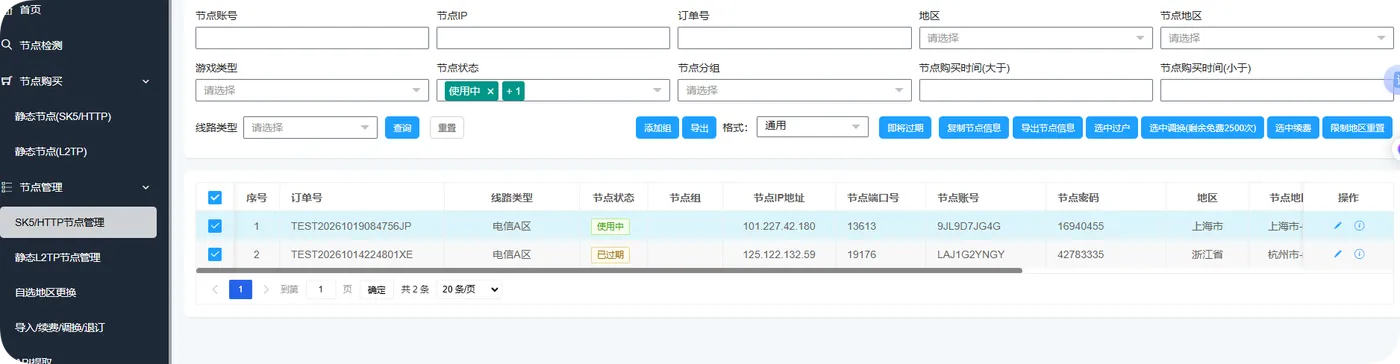Open 静态节点(SK5/HTTP) in the sidebar
Screen dimensions: 1400x364
click(63, 116)
